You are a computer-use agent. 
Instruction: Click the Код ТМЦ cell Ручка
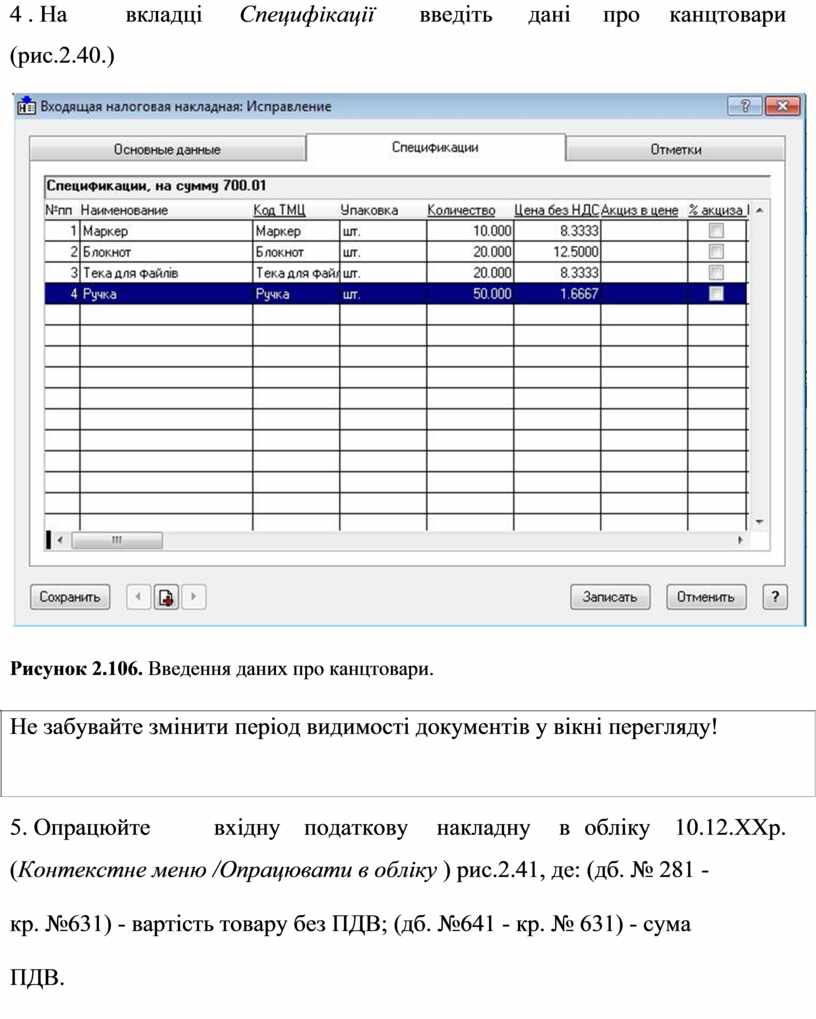(296, 294)
